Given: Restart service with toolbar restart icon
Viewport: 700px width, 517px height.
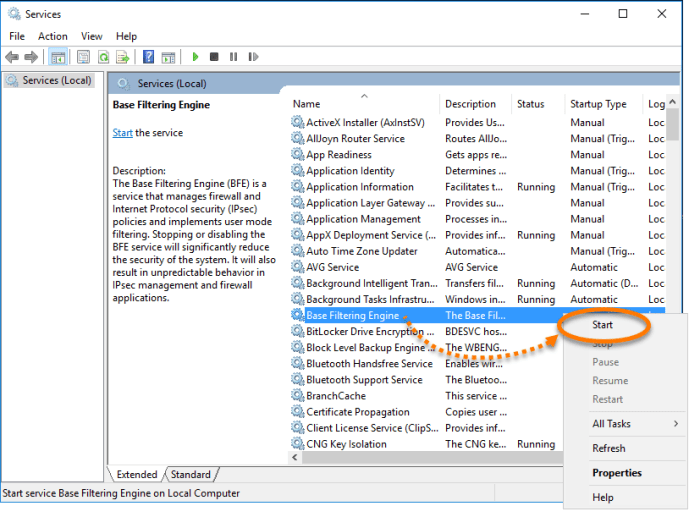Looking at the screenshot, I should click(x=253, y=57).
